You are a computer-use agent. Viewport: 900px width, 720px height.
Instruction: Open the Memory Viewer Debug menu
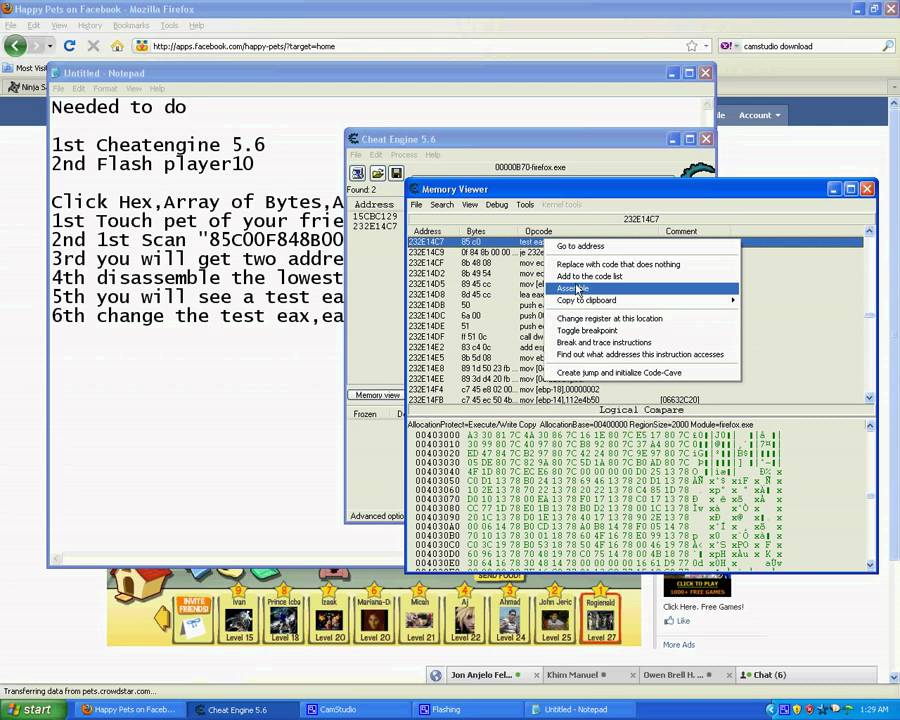click(x=496, y=204)
